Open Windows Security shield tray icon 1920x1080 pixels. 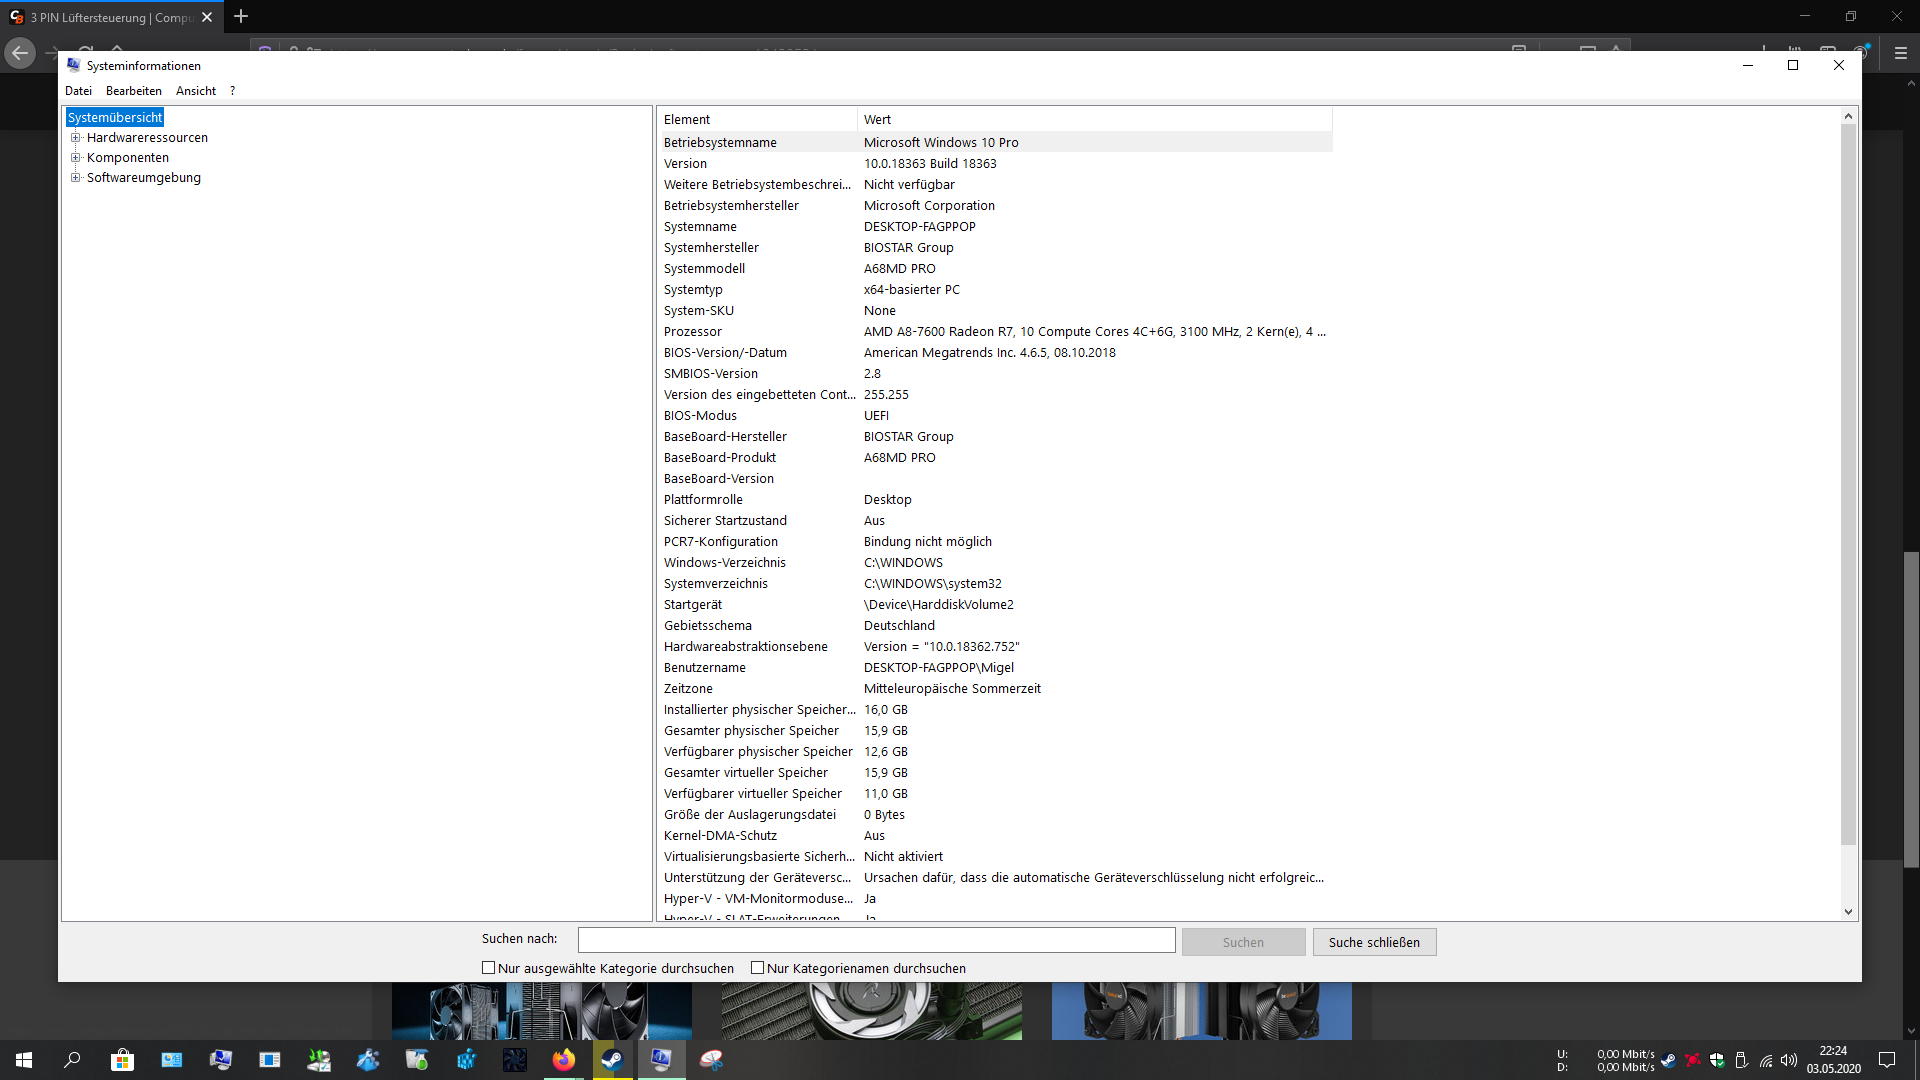[x=1717, y=1060]
